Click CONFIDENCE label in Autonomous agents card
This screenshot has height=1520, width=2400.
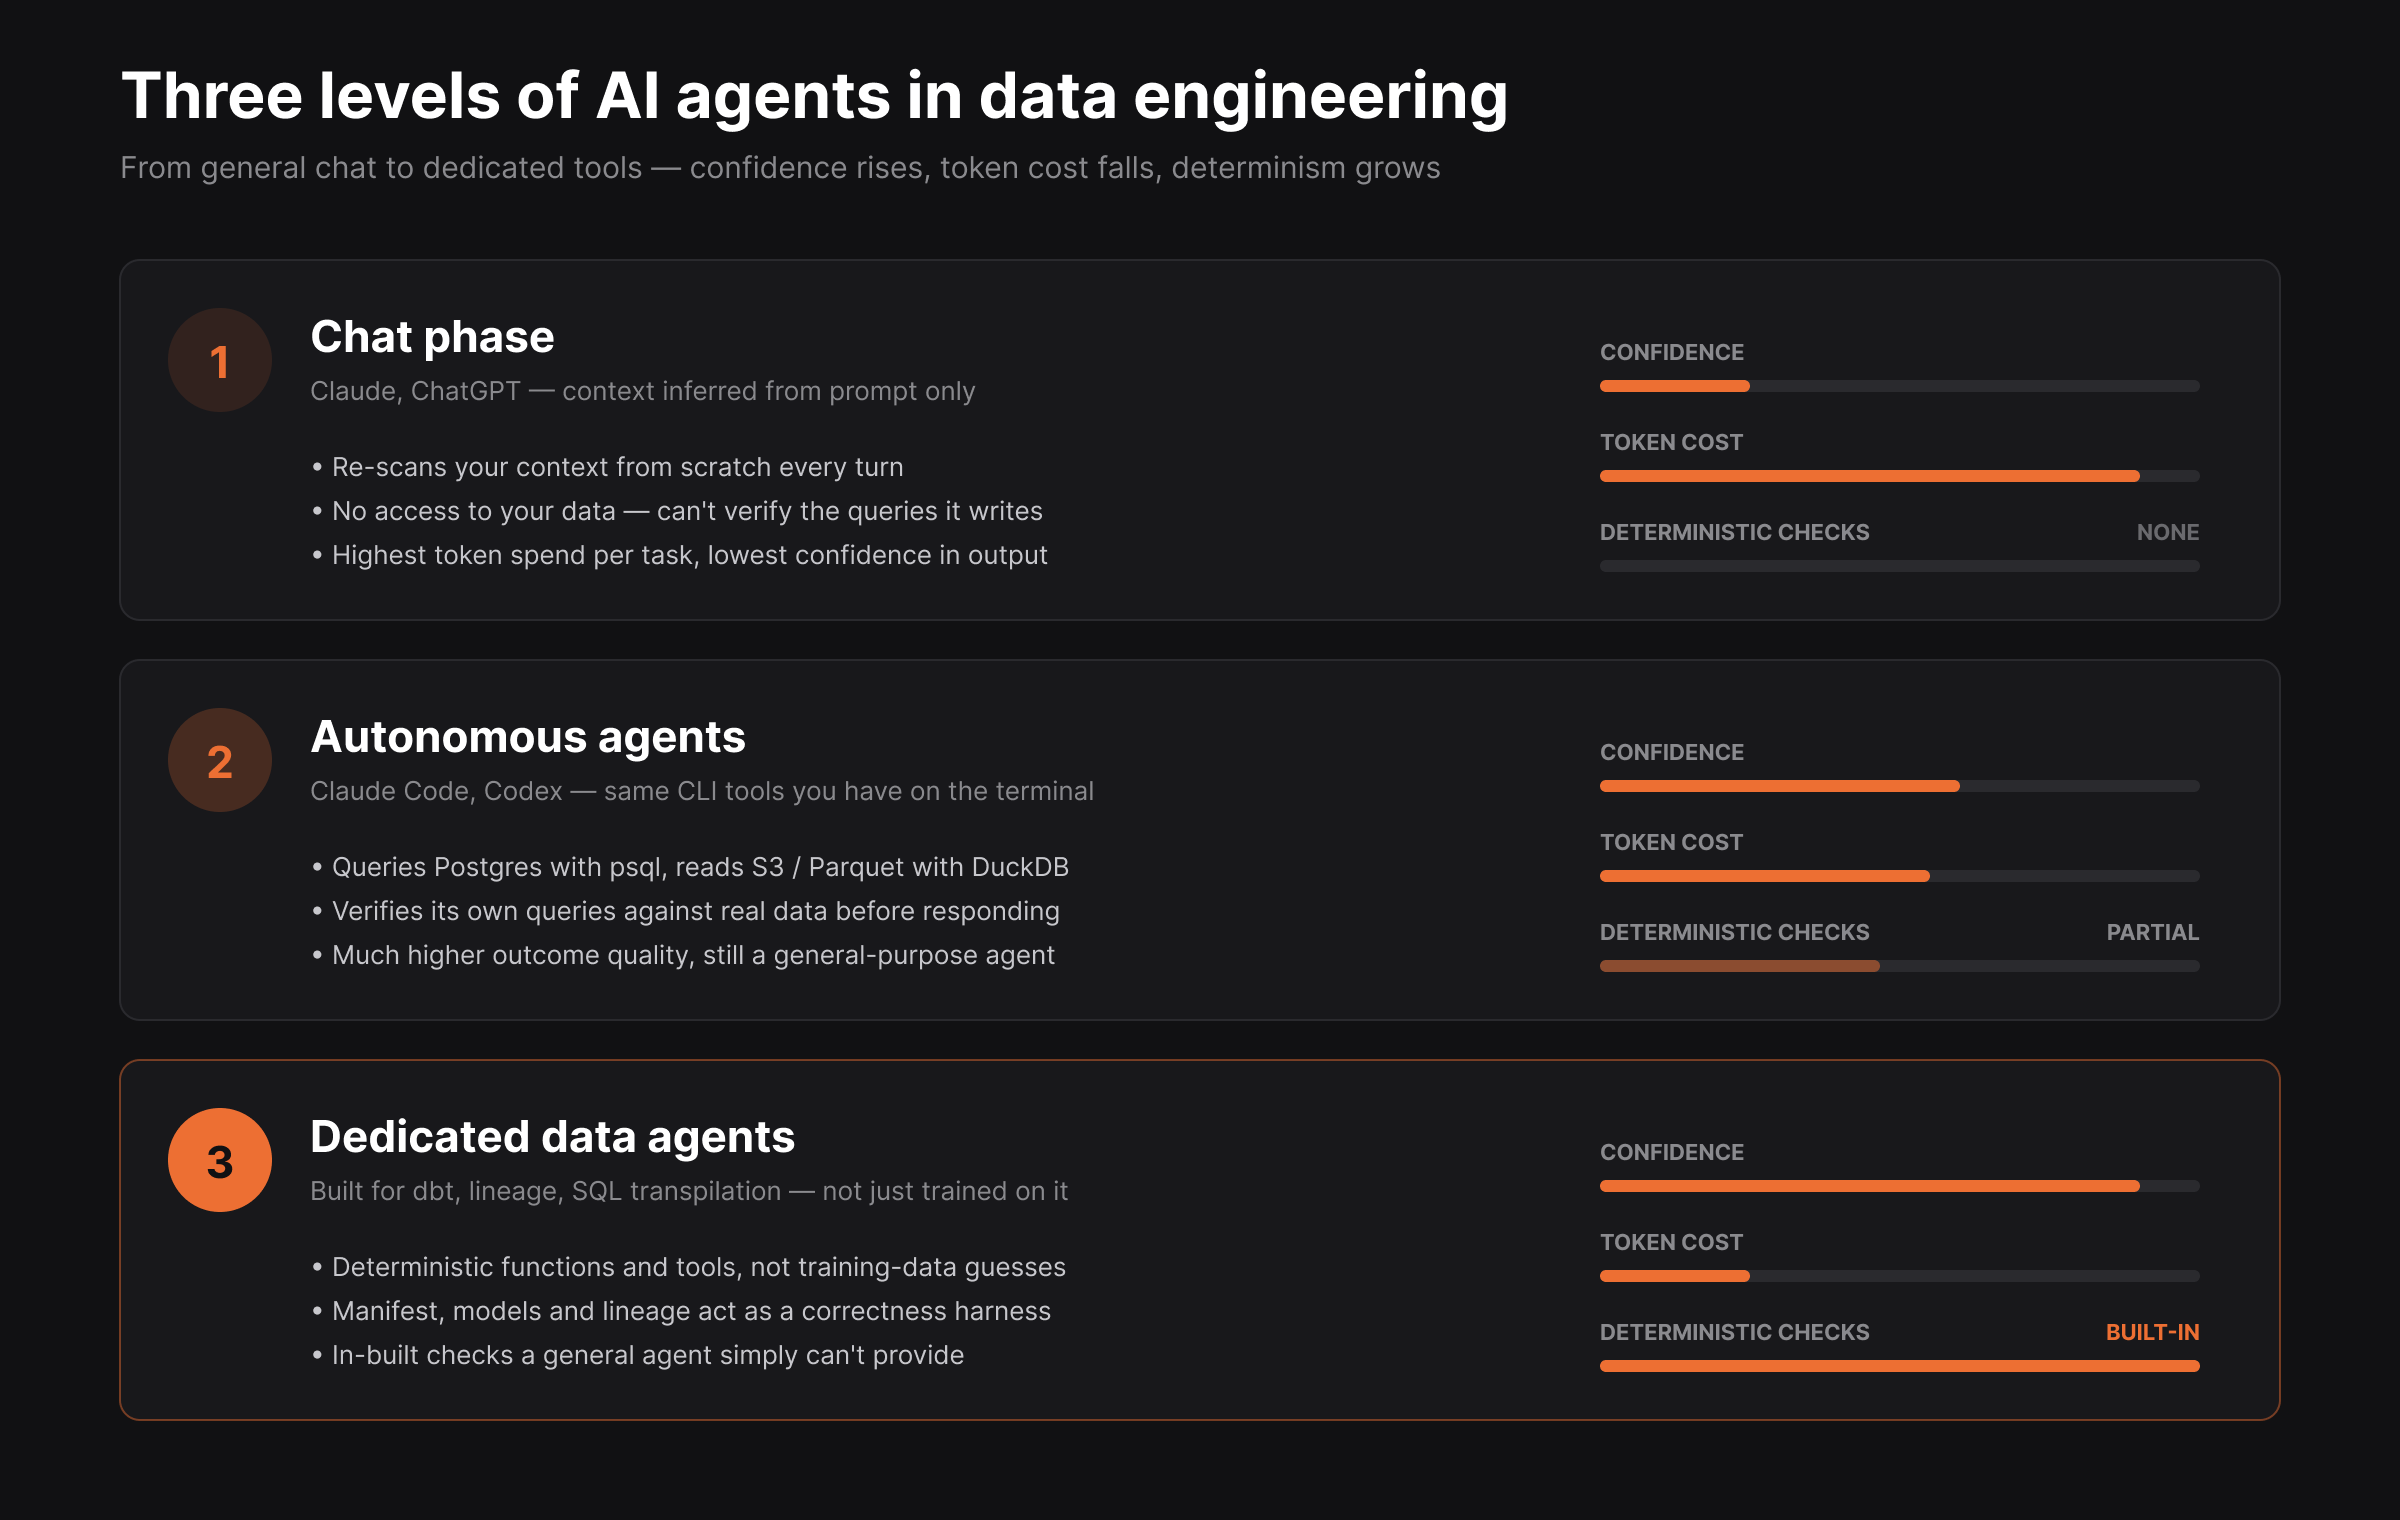1672,752
